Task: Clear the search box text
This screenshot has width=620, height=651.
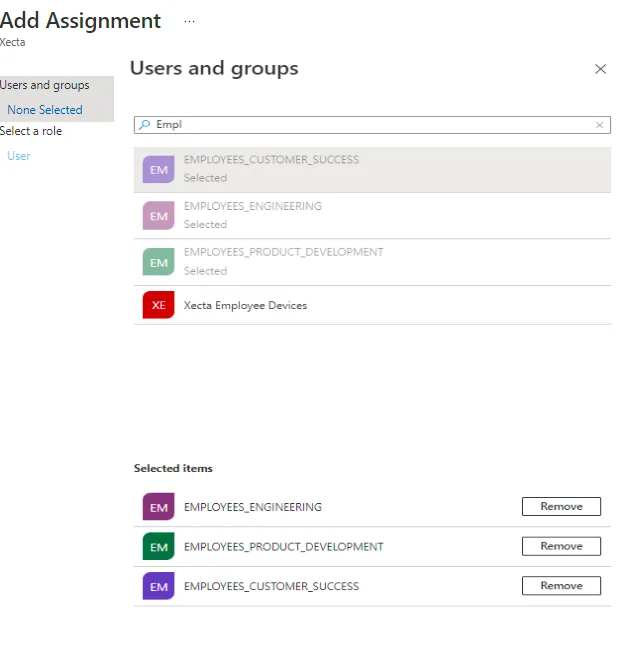Action: click(599, 125)
